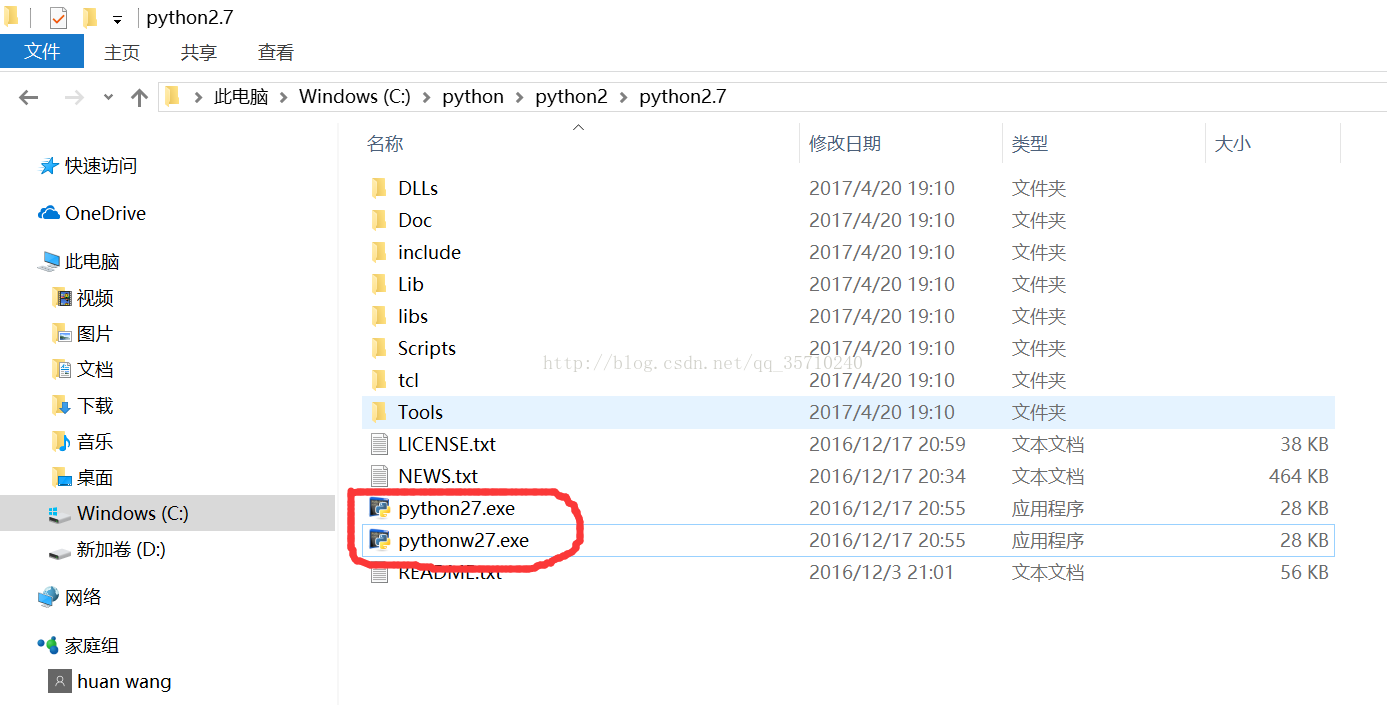The height and width of the screenshot is (705, 1387).
Task: Go back with the left arrow
Action: [29, 97]
